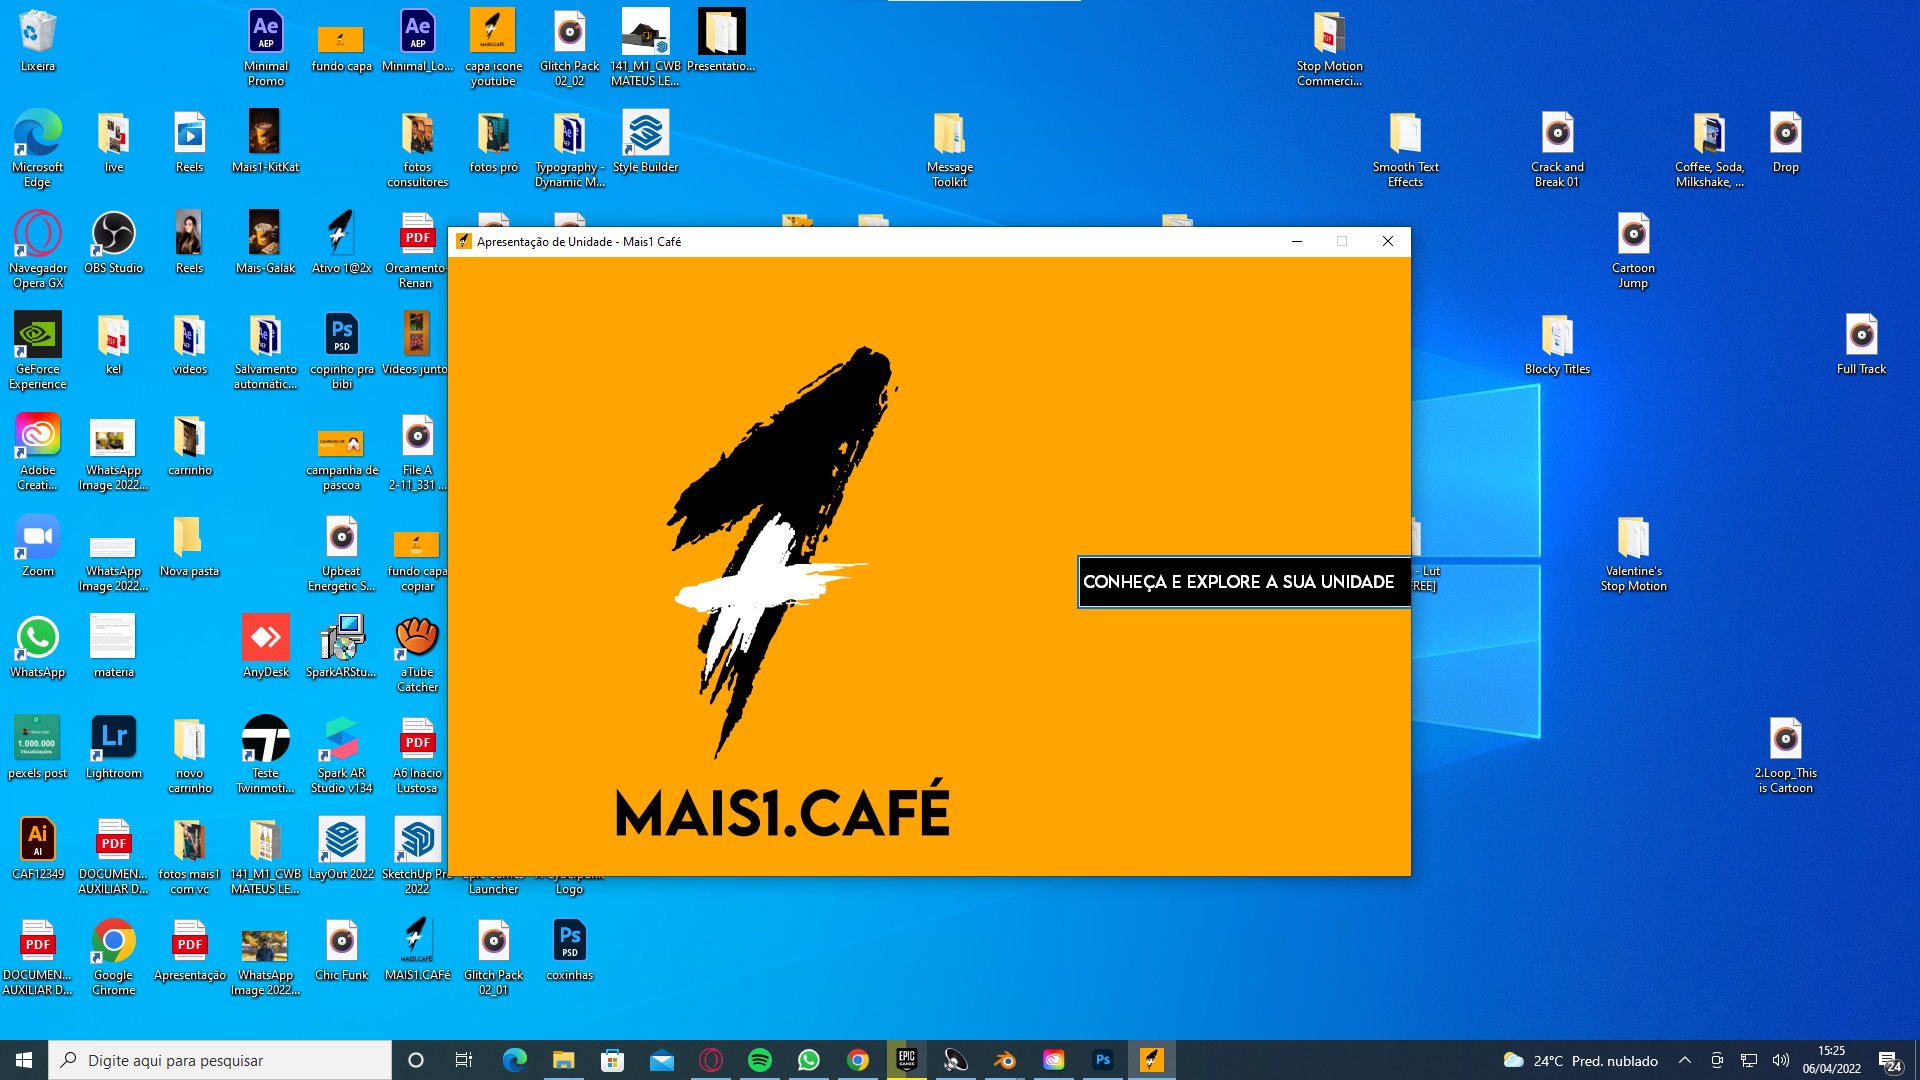Image resolution: width=1920 pixels, height=1080 pixels.
Task: Open Spotify from the taskbar
Action: 760,1060
